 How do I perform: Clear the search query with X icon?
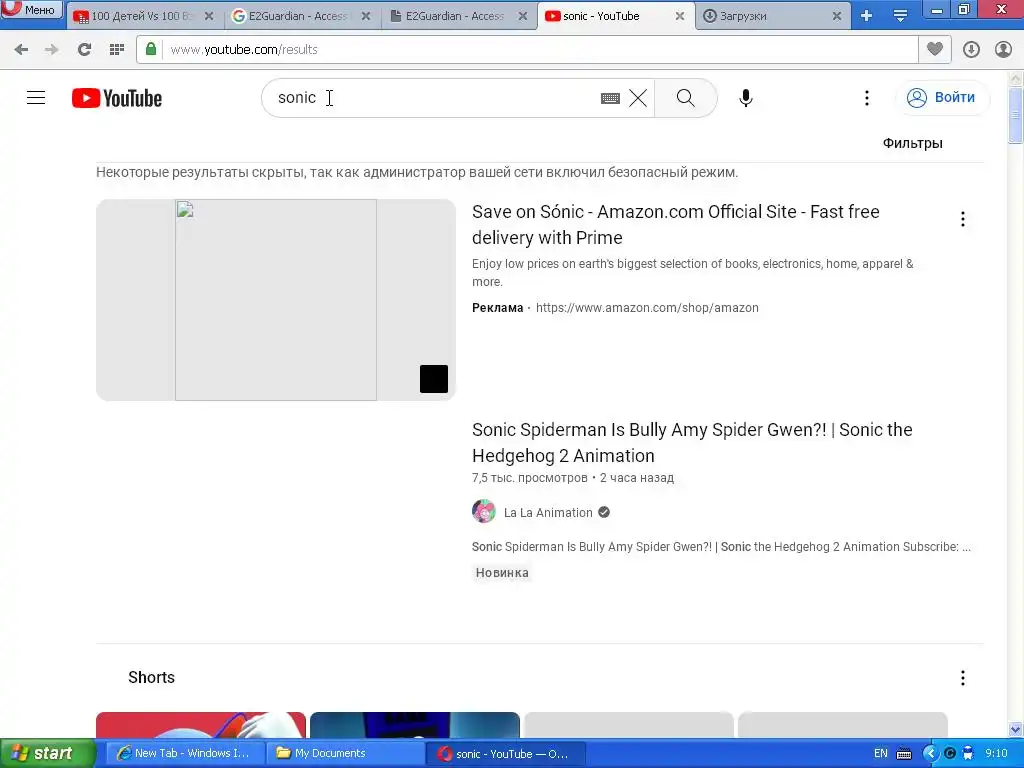pos(638,98)
